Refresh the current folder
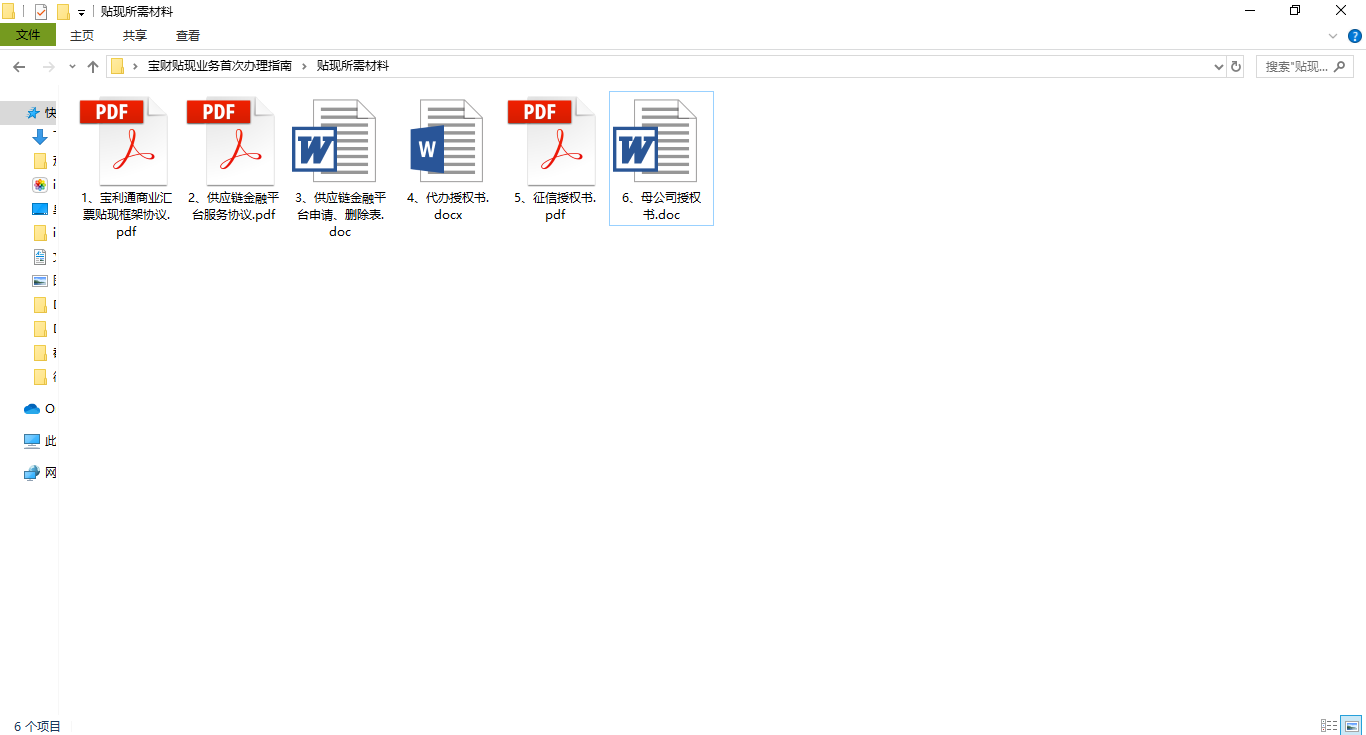Viewport: 1366px width, 735px height. tap(1236, 67)
